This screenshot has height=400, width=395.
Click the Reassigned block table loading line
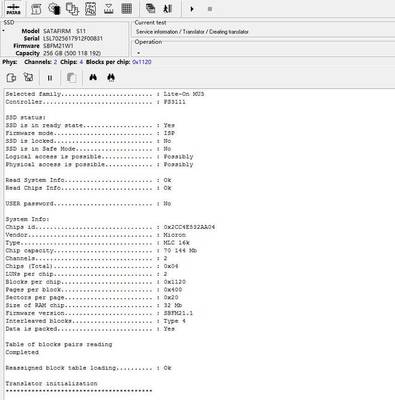pyautogui.click(x=88, y=368)
